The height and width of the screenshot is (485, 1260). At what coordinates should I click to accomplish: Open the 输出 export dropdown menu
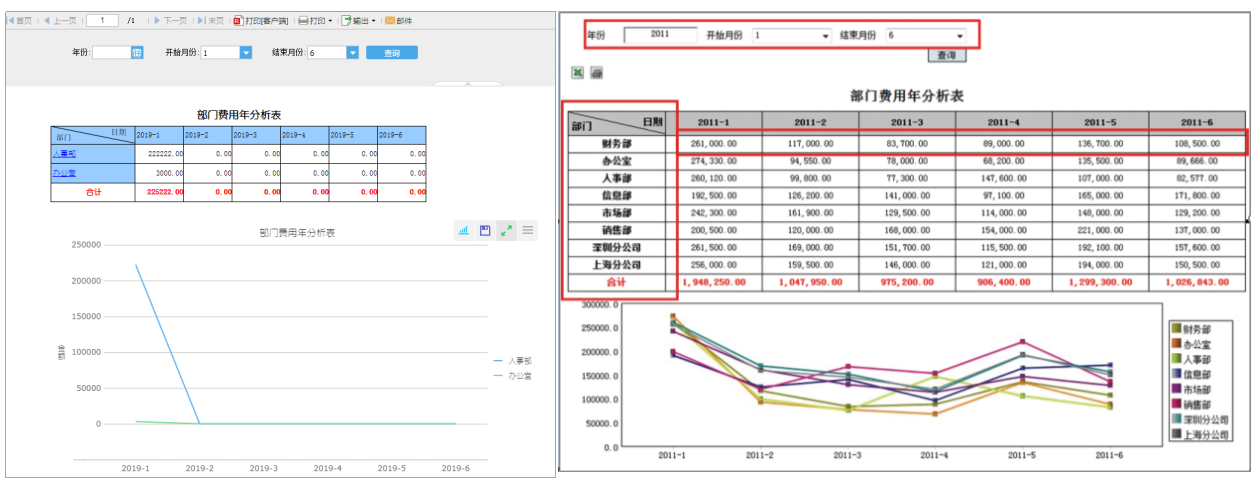359,20
